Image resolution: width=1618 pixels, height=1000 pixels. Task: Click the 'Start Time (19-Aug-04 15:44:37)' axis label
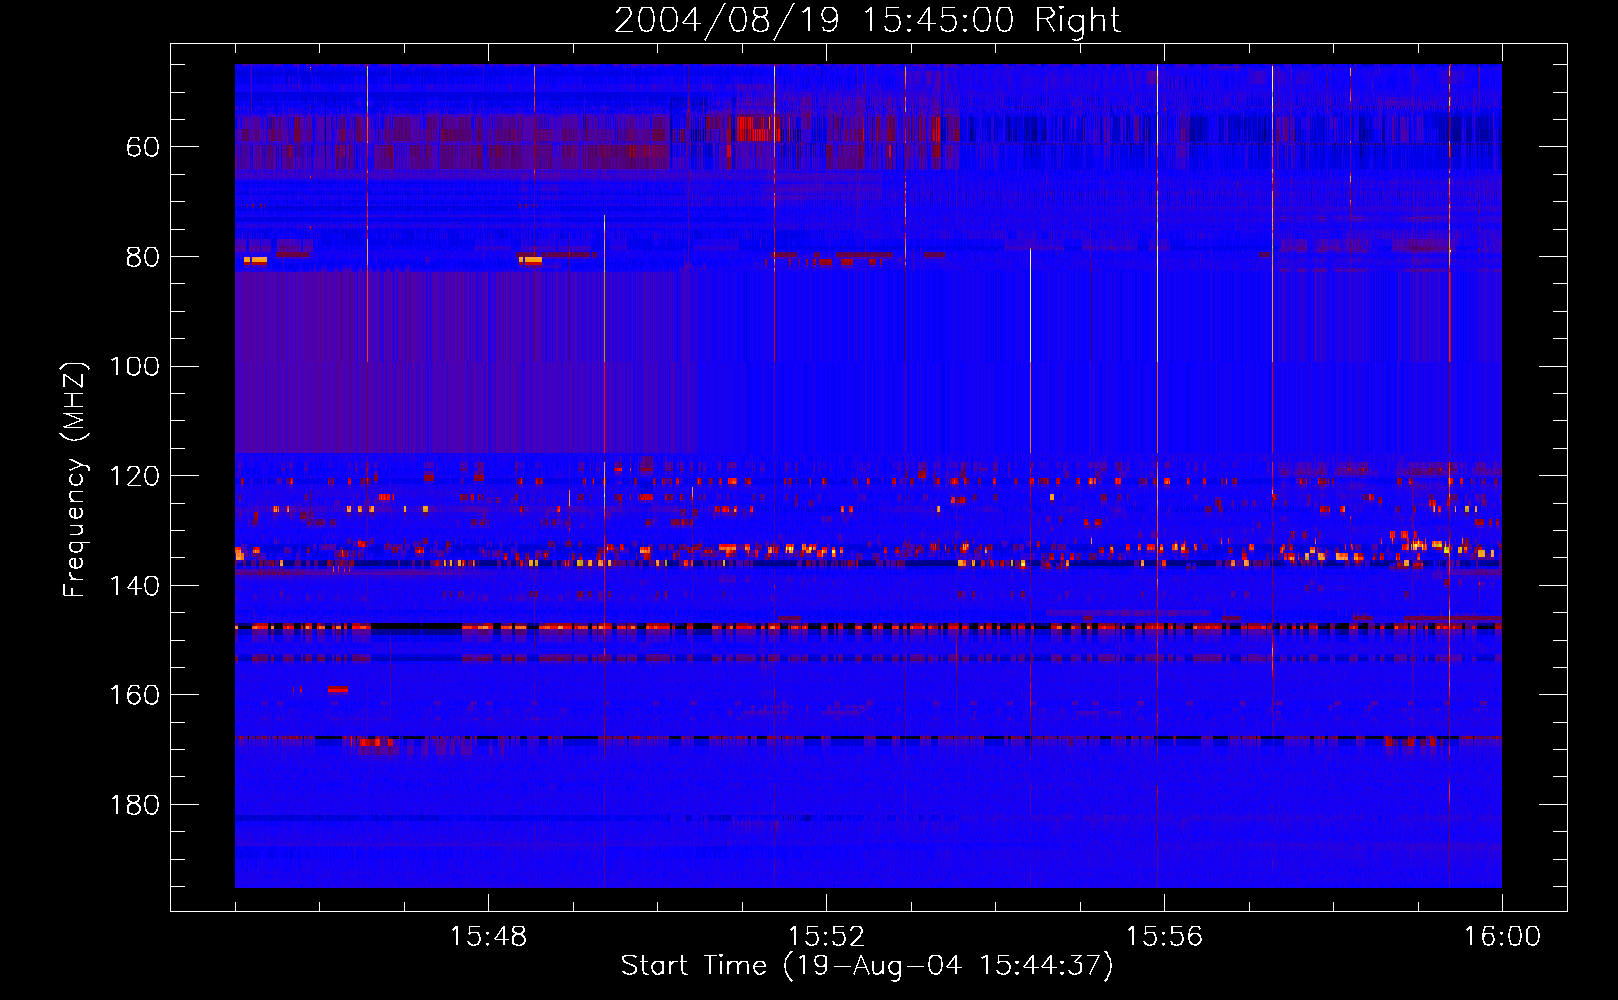[867, 966]
